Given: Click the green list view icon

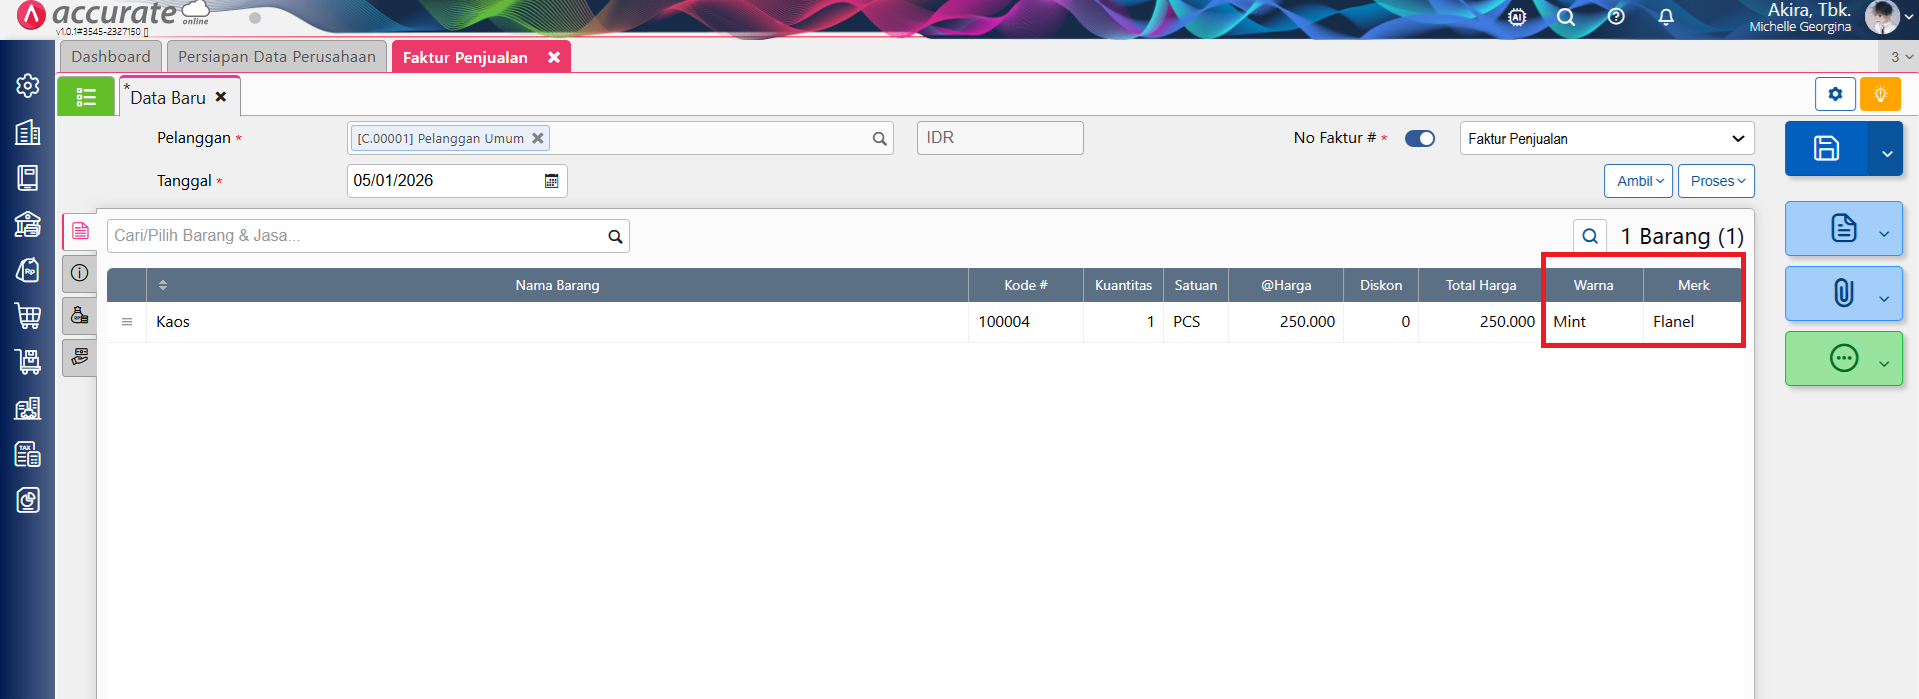Looking at the screenshot, I should [x=86, y=97].
